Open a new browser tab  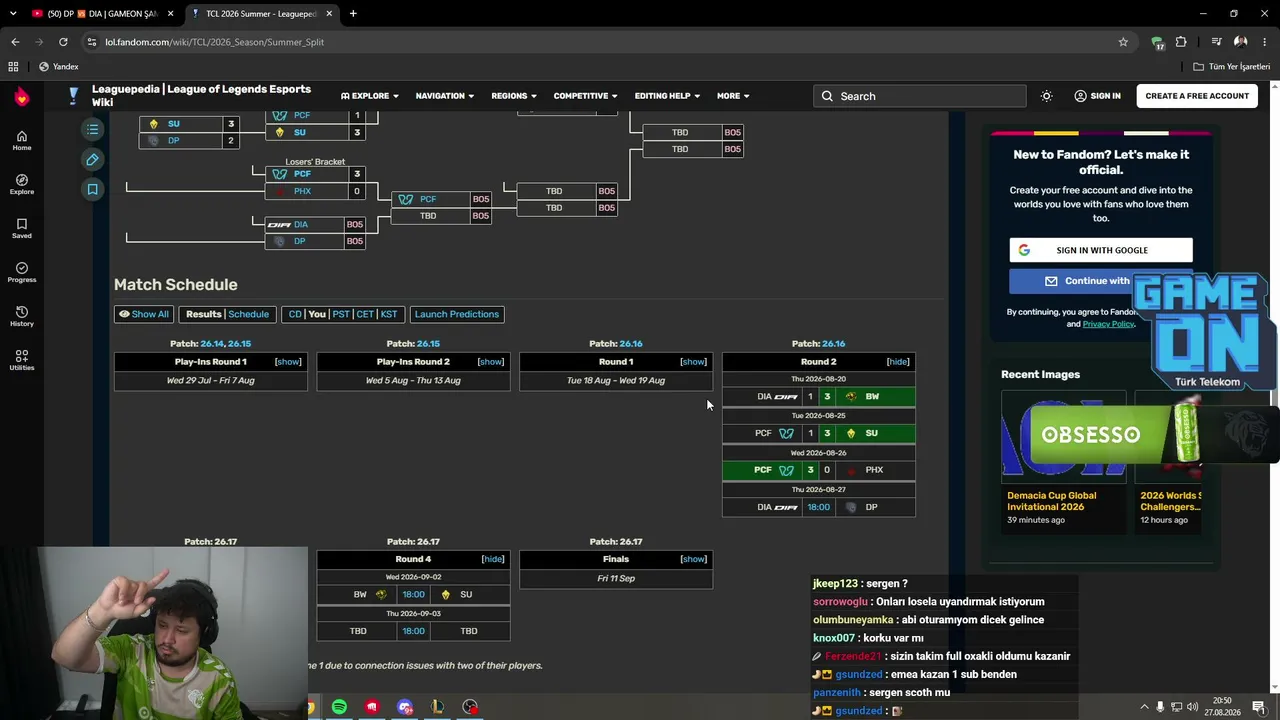point(353,14)
